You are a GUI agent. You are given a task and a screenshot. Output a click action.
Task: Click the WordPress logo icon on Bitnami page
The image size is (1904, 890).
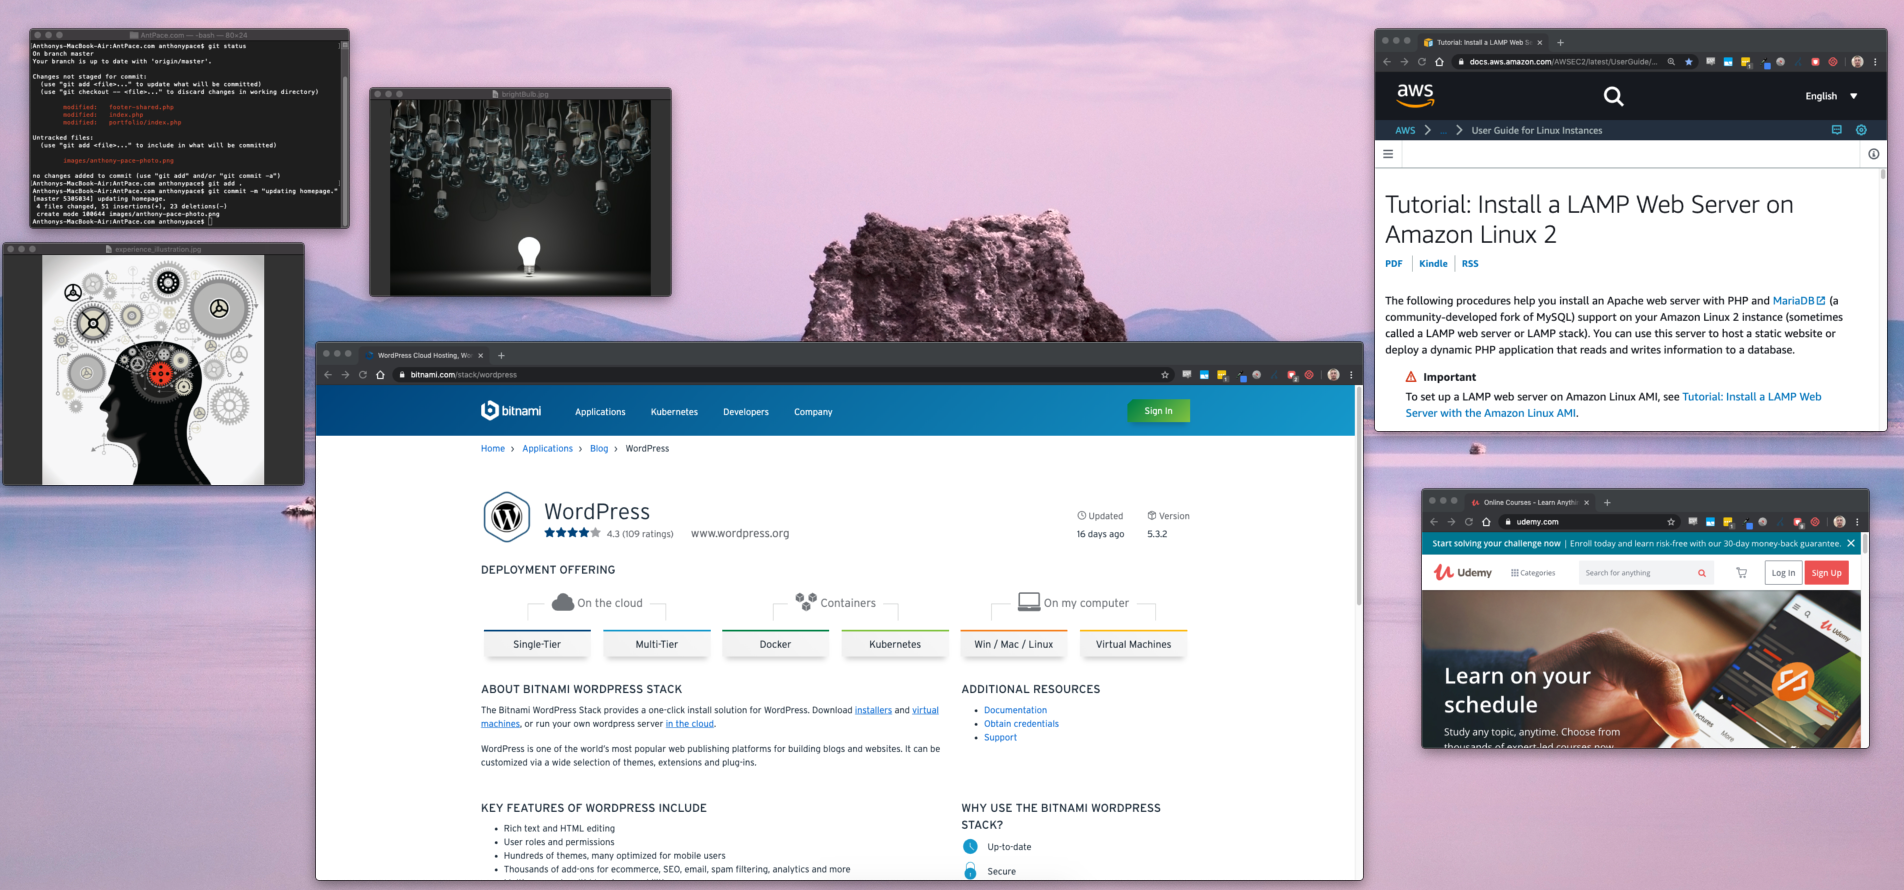507,517
